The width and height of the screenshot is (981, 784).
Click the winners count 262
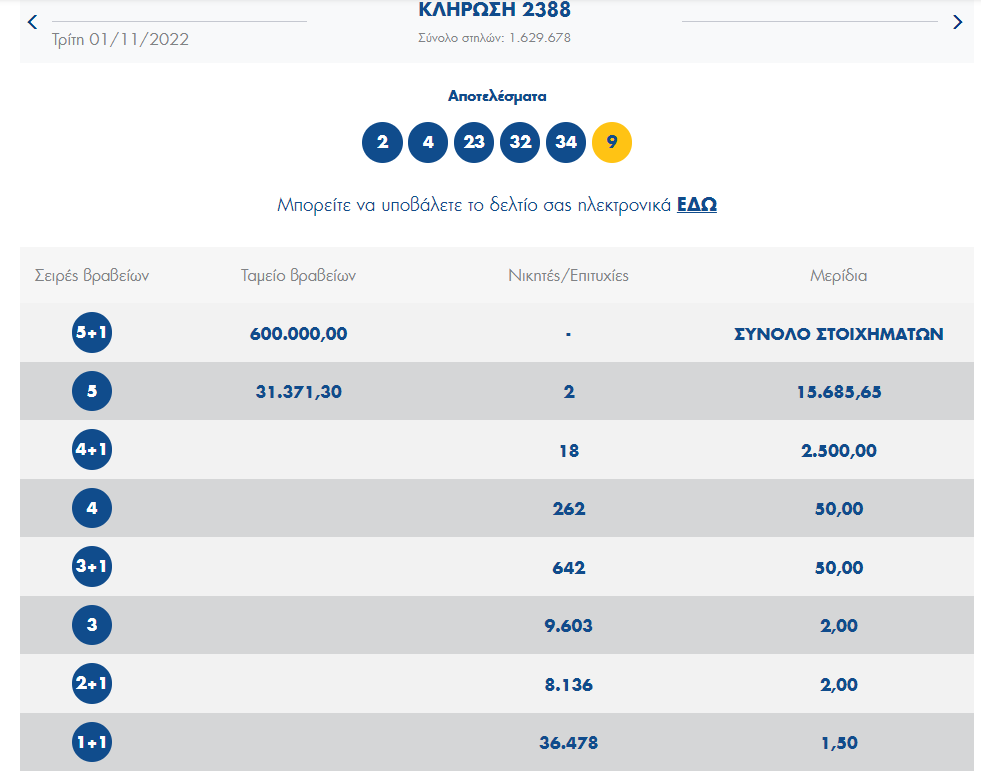pyautogui.click(x=569, y=509)
